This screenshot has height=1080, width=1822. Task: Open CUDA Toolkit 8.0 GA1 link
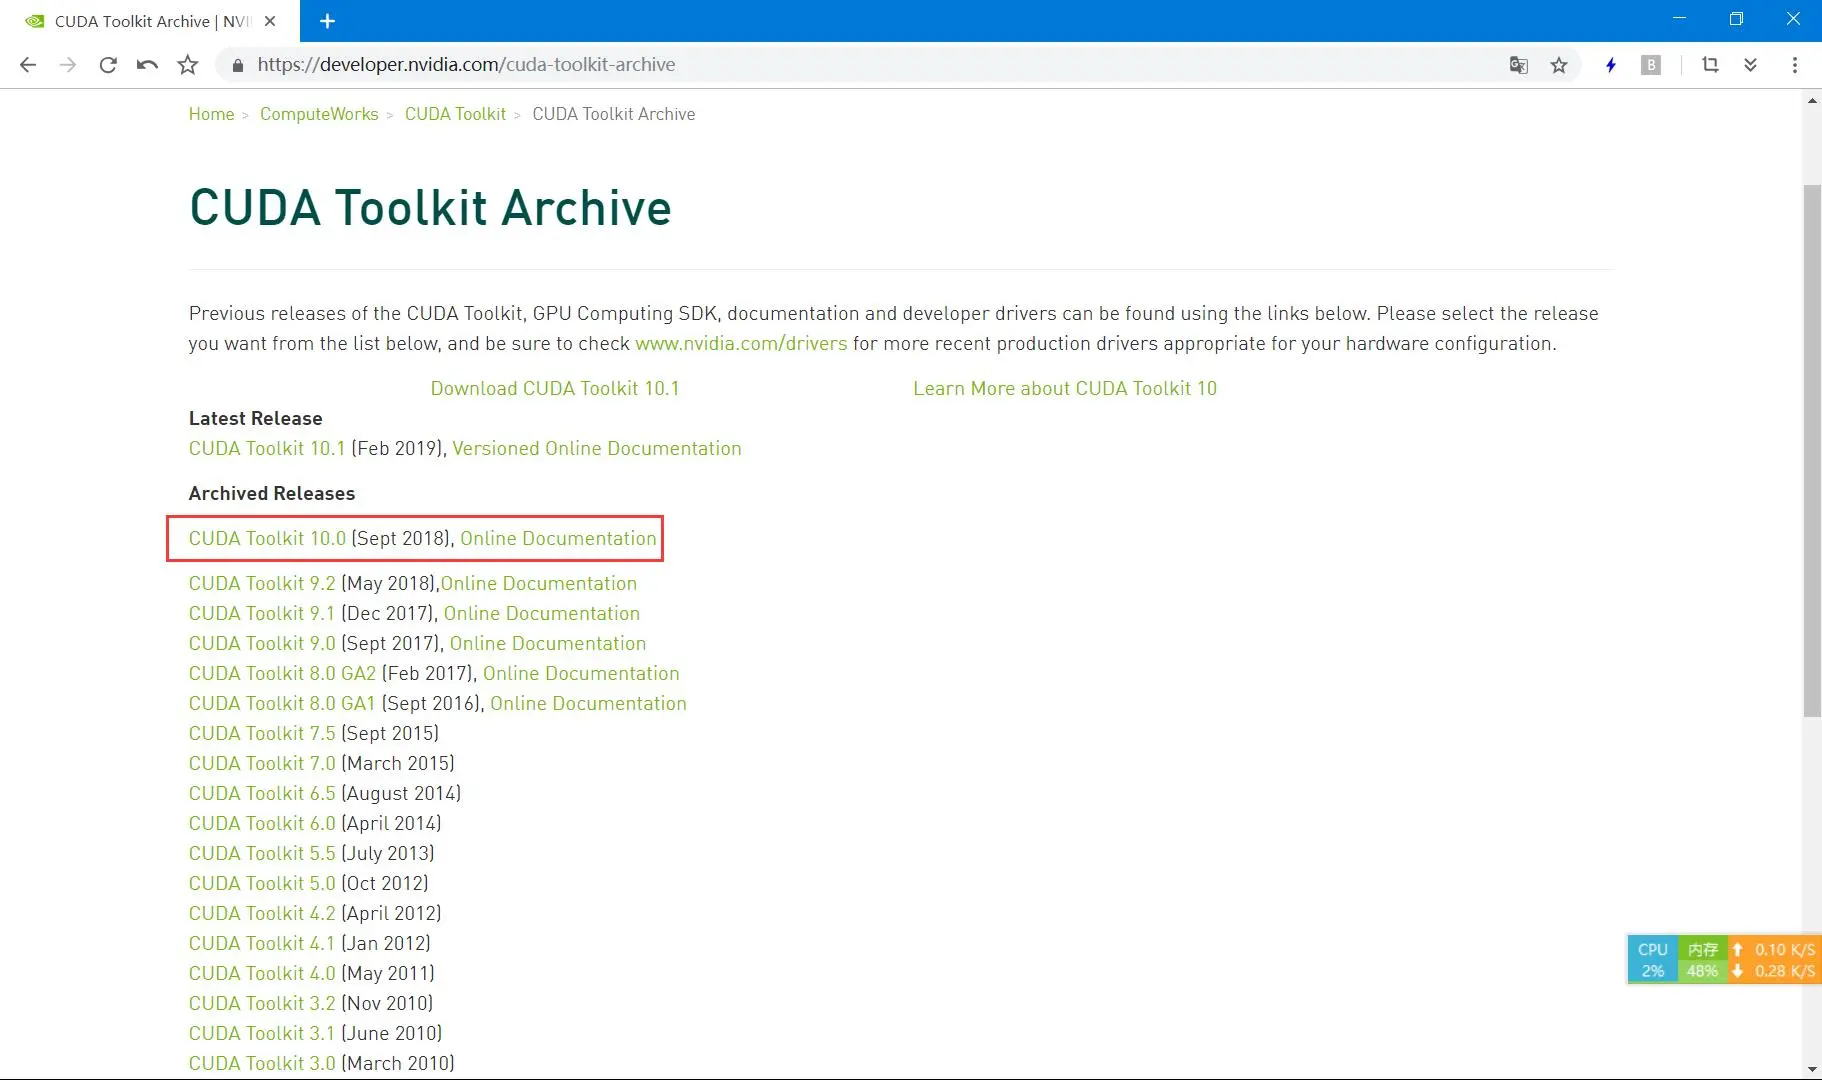(282, 703)
